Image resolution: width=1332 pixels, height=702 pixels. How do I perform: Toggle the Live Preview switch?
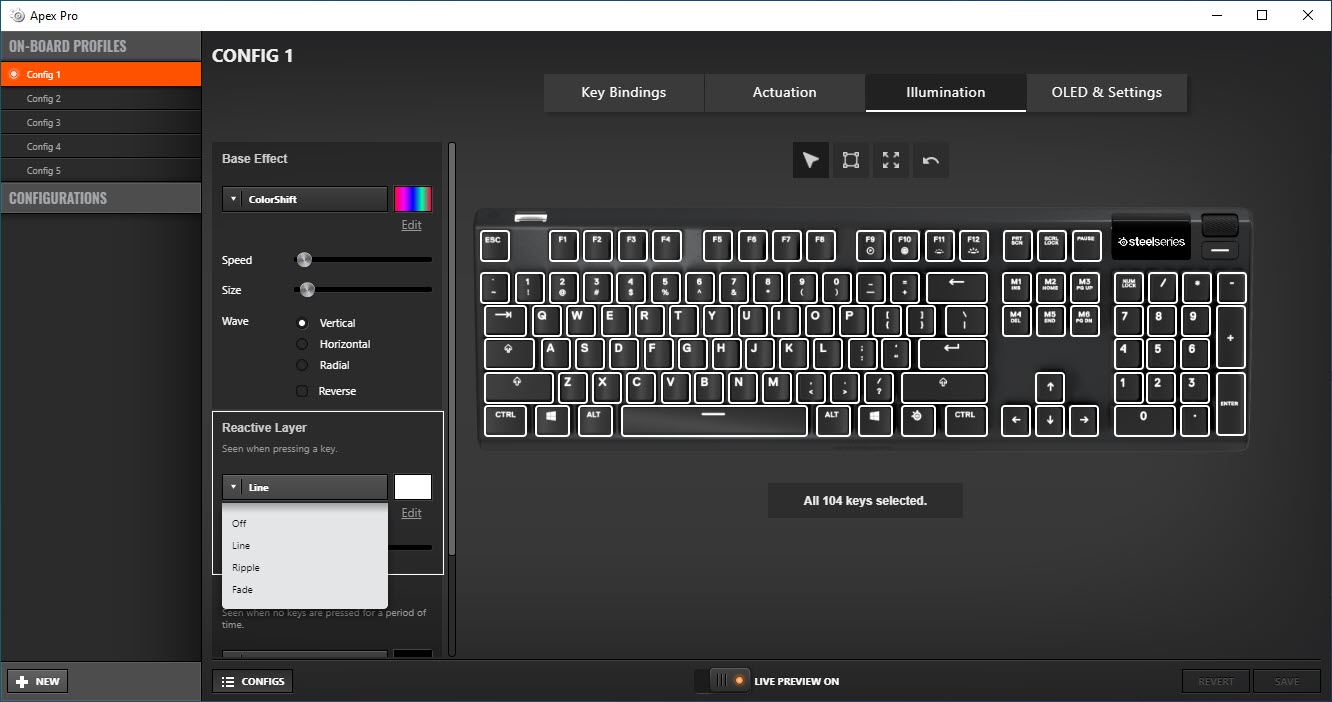click(722, 681)
